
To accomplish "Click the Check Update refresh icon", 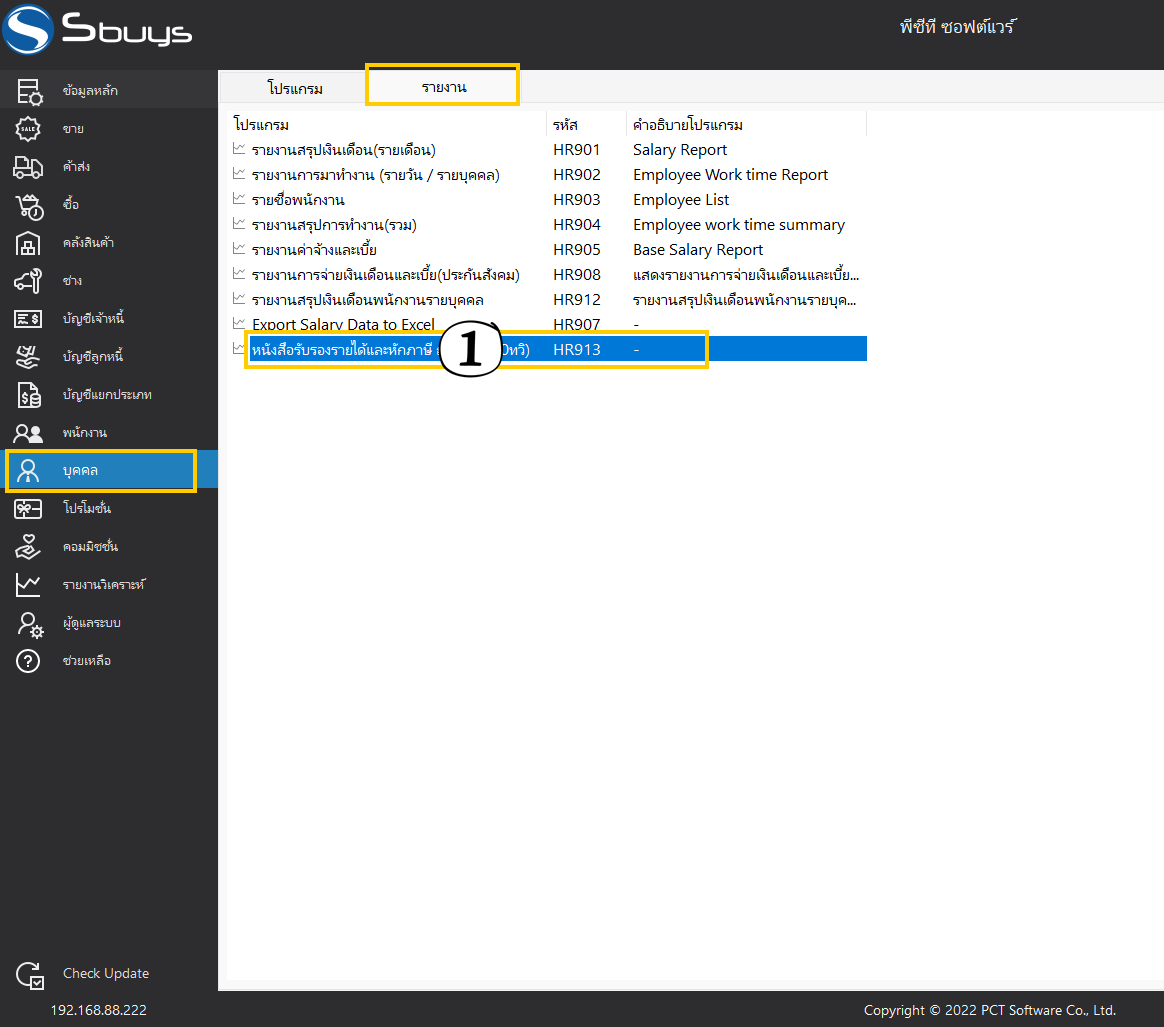I will 30,975.
